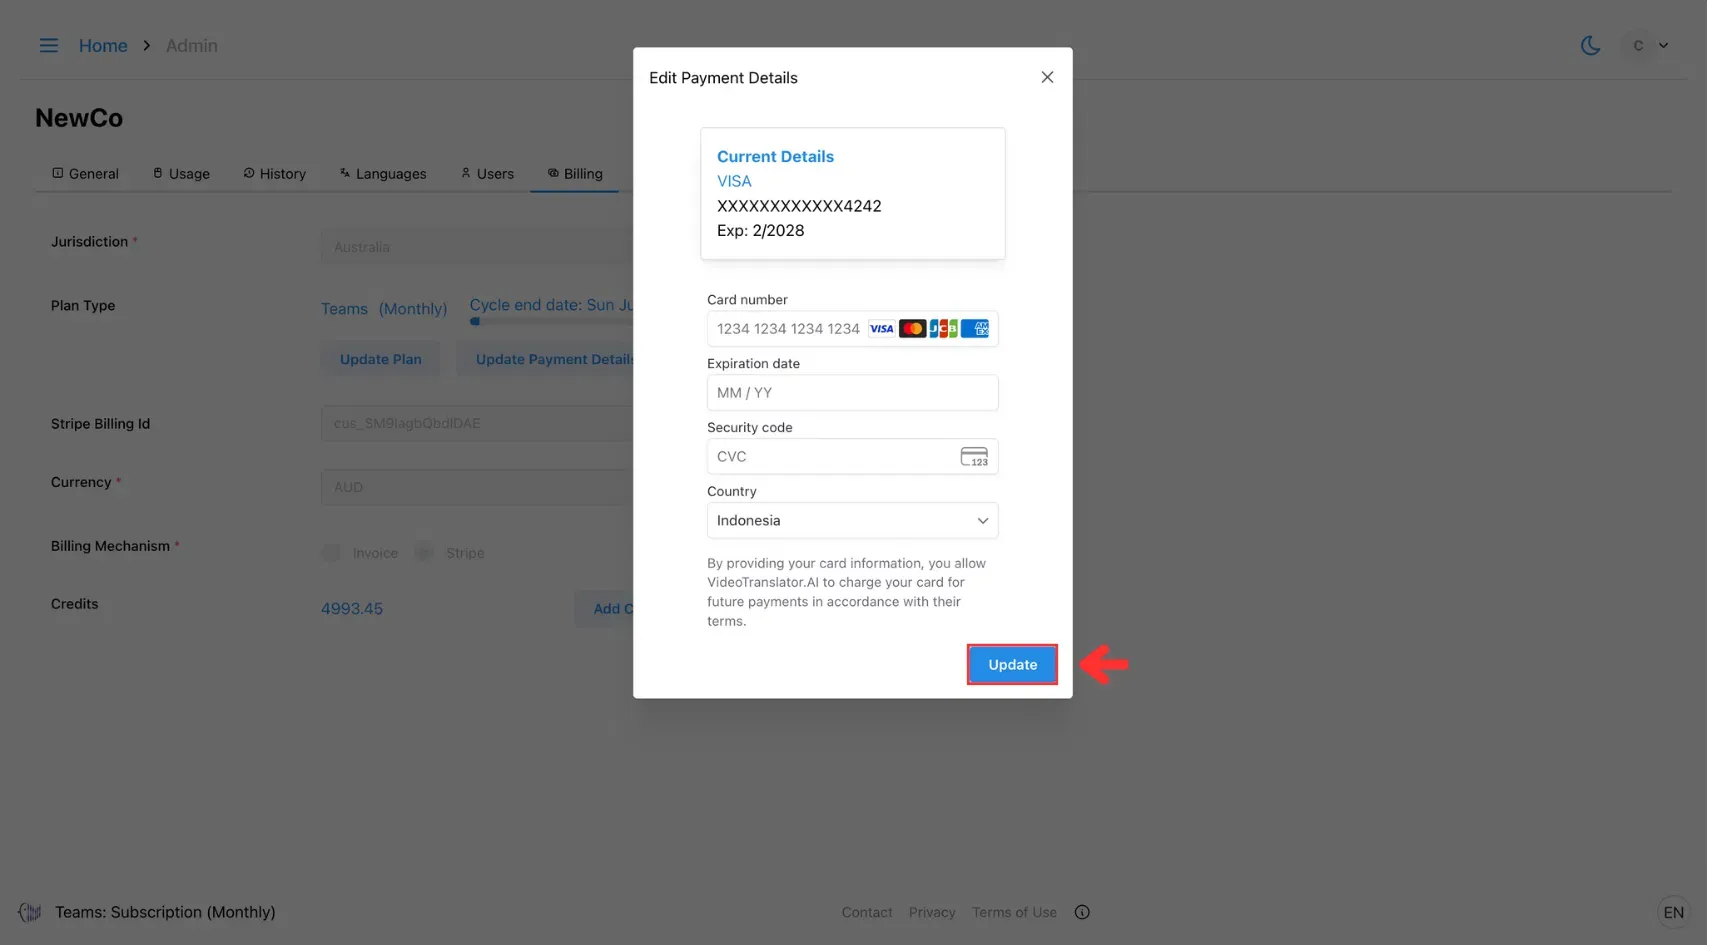Select the Stripe billing mechanism option

(x=424, y=552)
